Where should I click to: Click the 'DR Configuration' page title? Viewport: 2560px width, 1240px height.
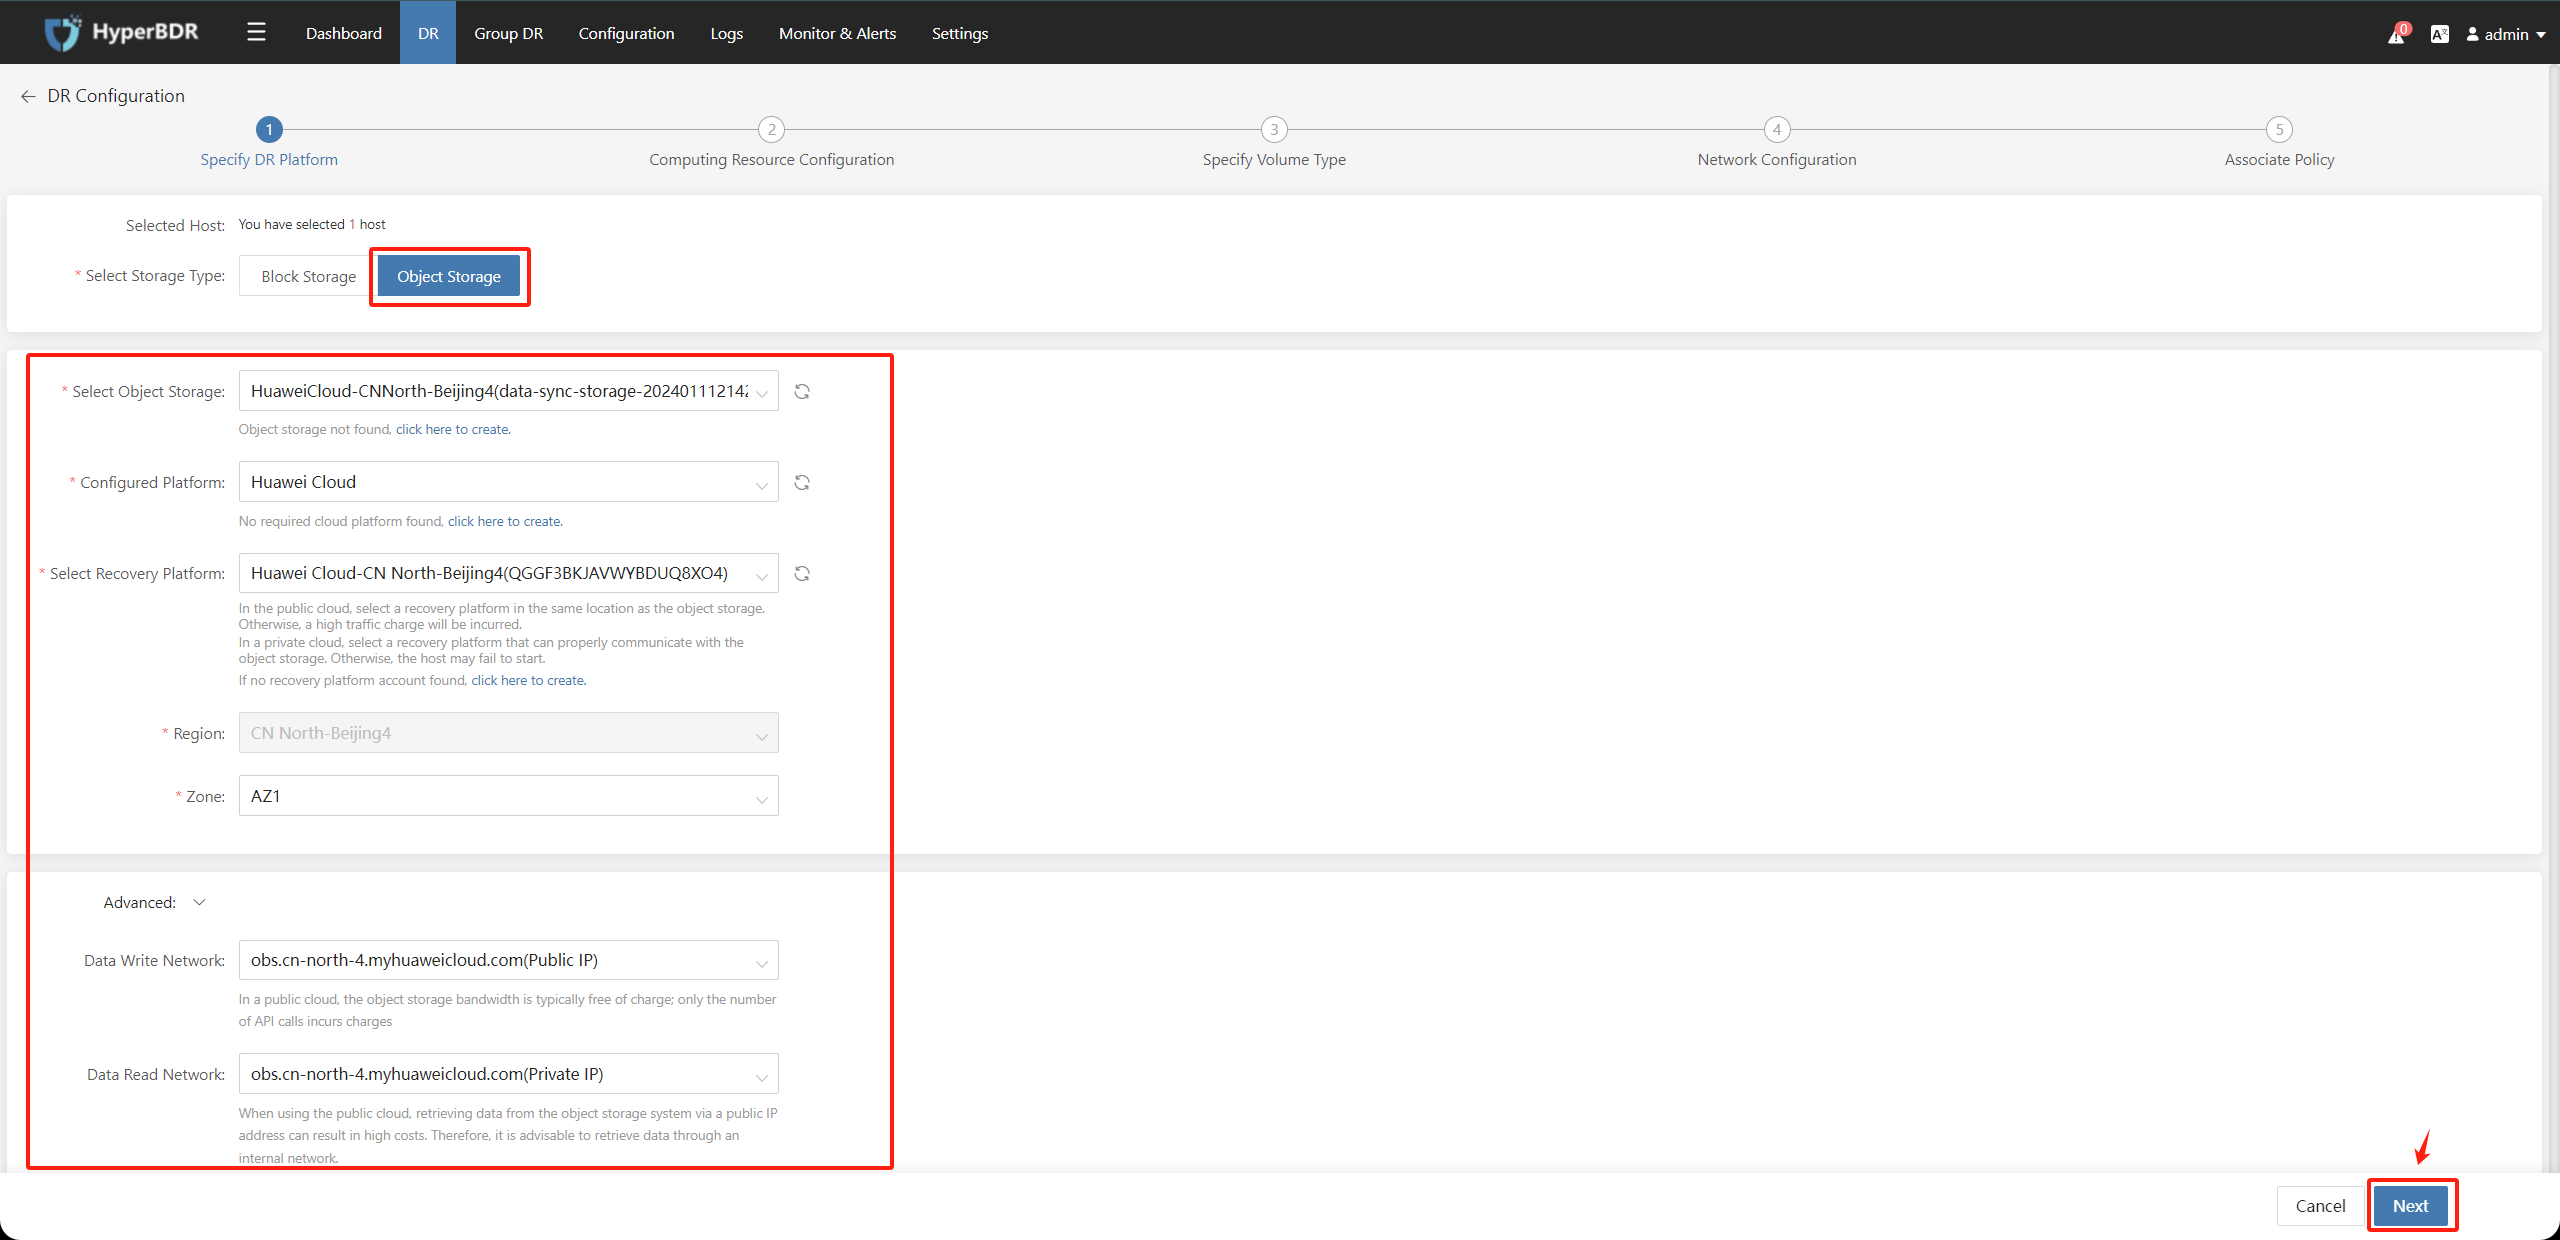point(116,96)
